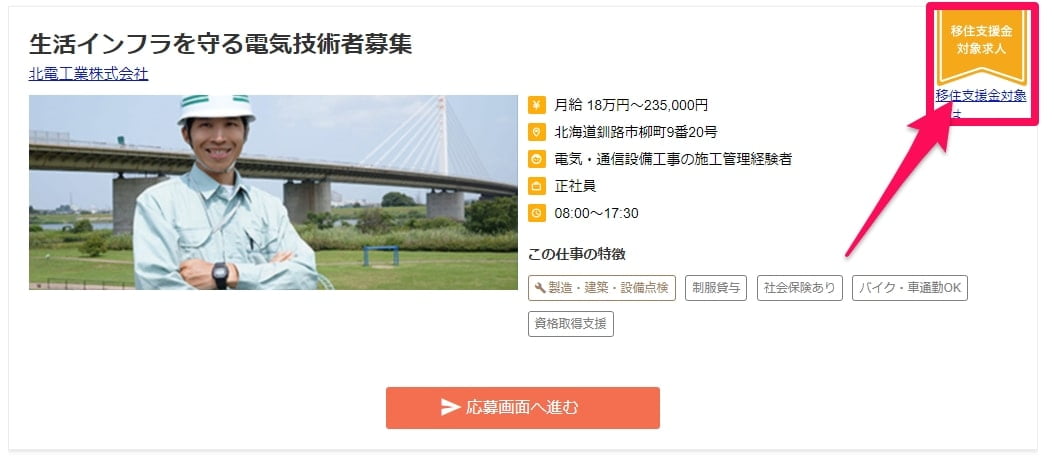The height and width of the screenshot is (460, 1054).
Task: Select the 製造・建築・設備点検 tag
Action: pos(602,288)
